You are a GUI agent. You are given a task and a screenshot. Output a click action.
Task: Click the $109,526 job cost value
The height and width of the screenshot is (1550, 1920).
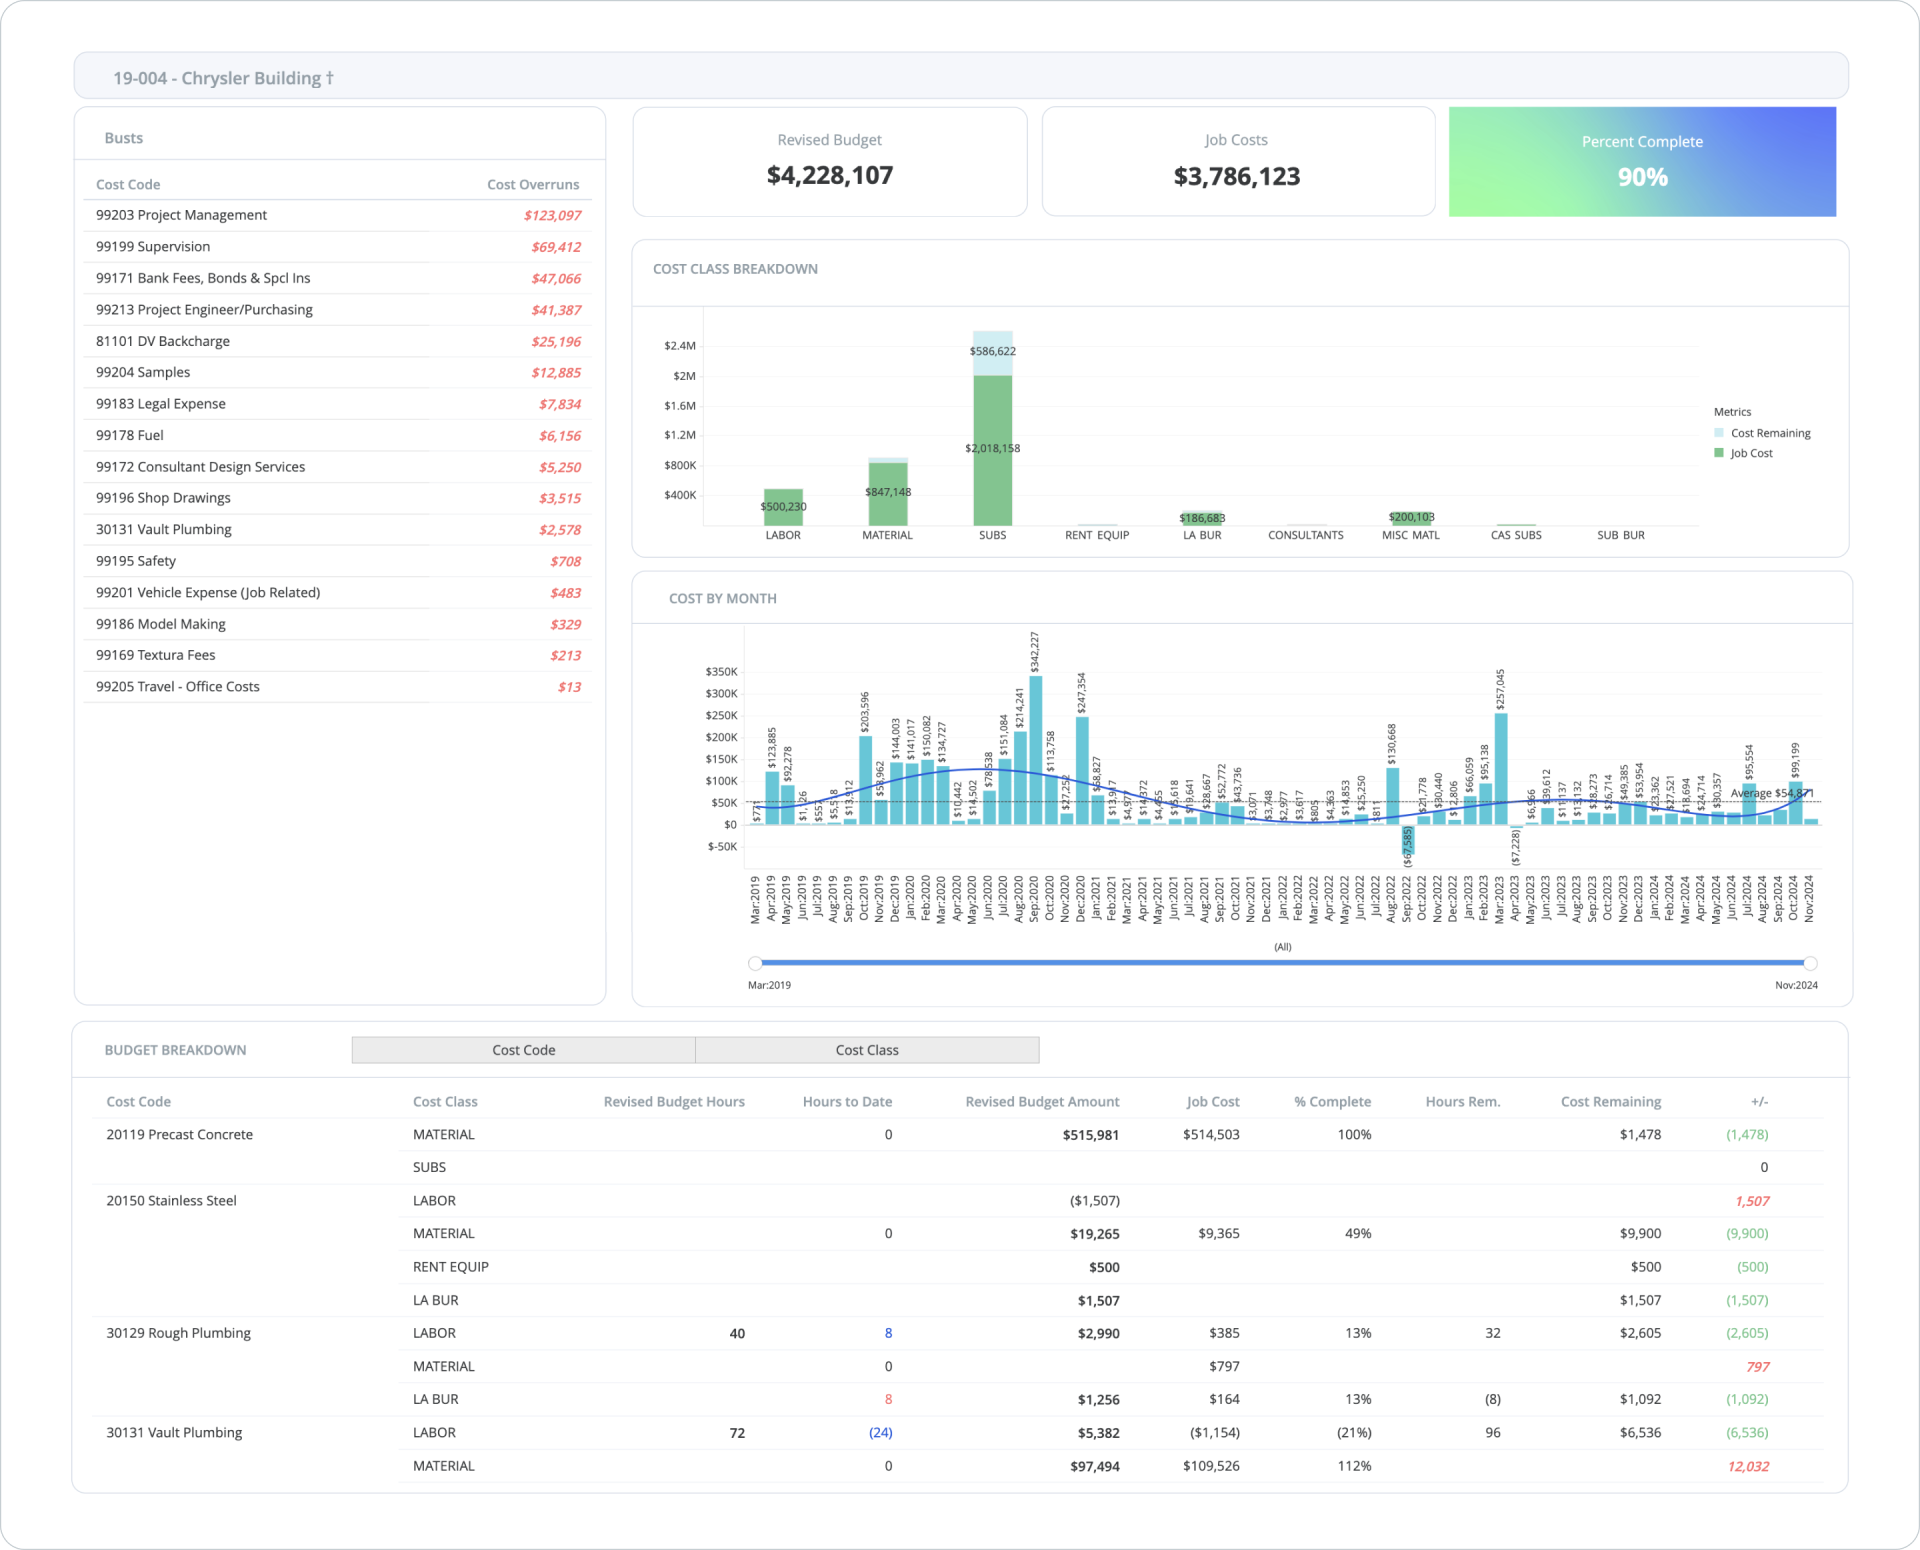pyautogui.click(x=1211, y=1466)
